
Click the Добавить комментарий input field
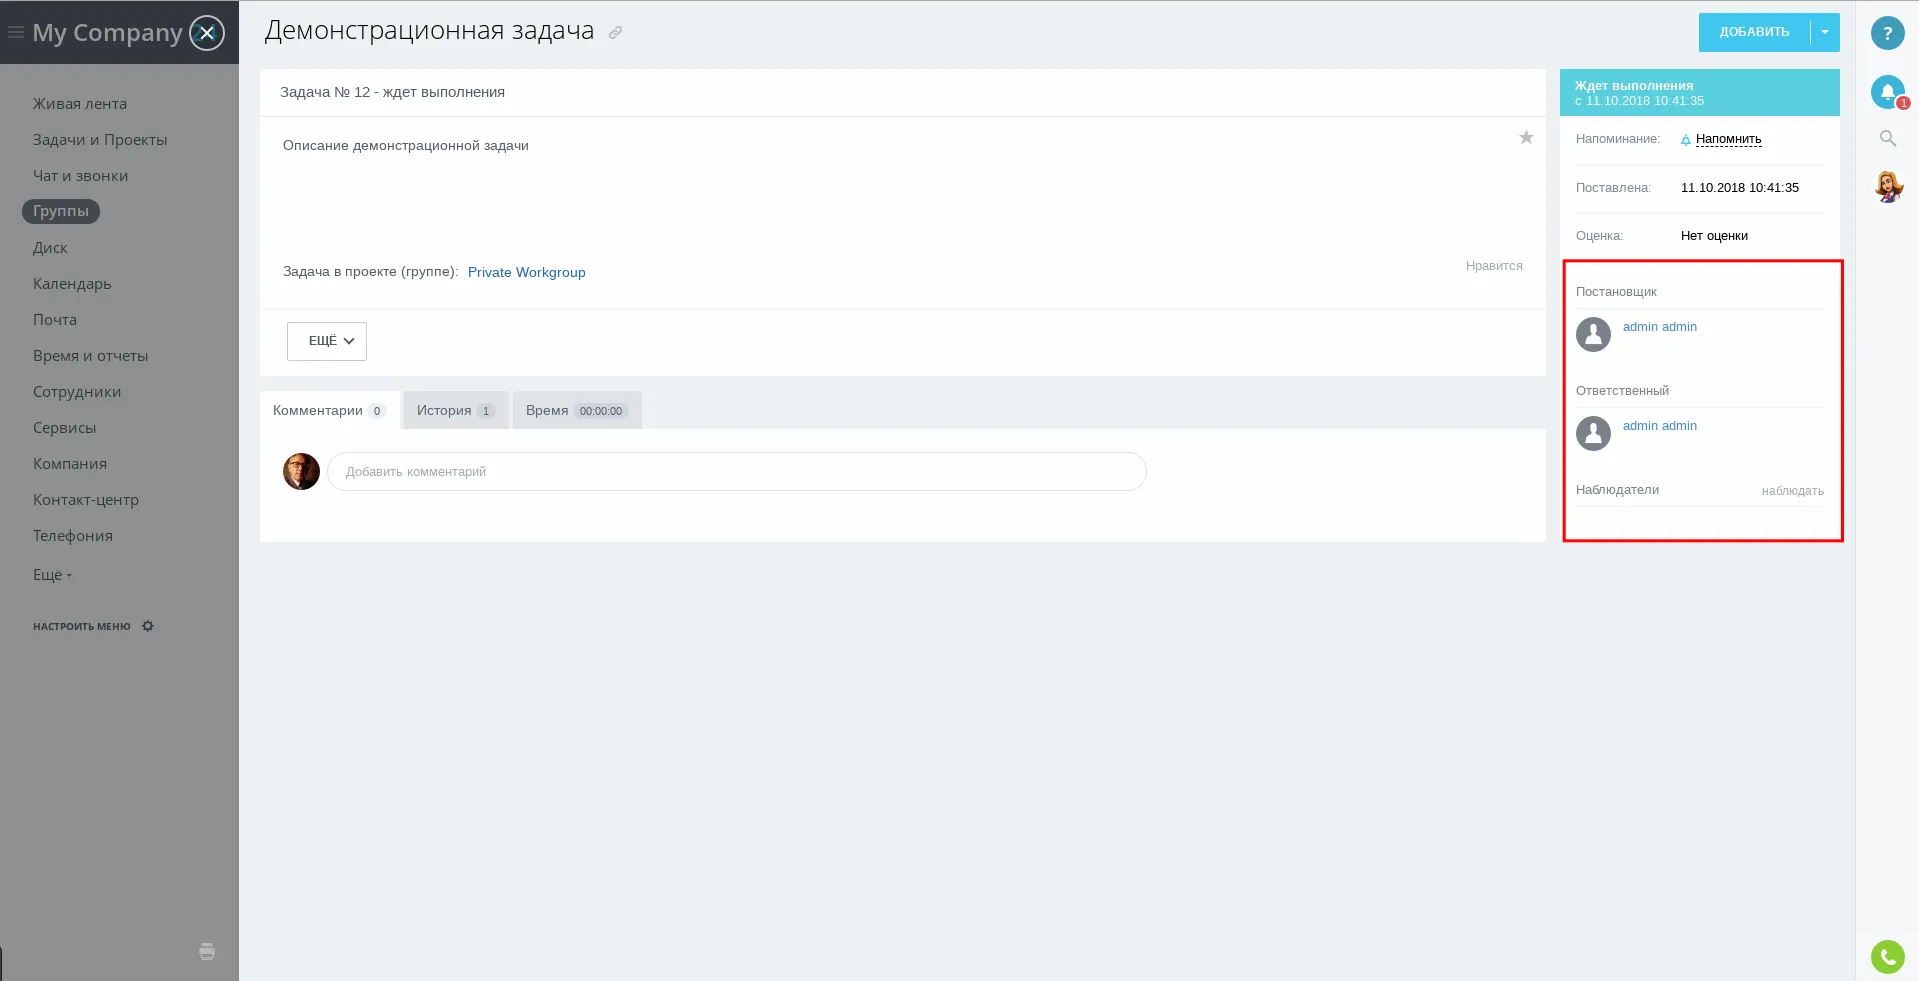click(736, 472)
